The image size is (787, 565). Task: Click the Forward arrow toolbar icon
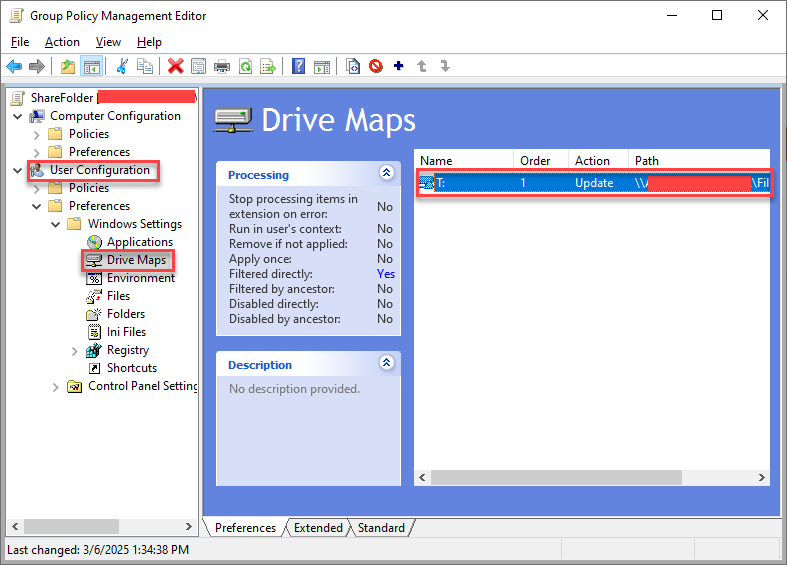[37, 66]
